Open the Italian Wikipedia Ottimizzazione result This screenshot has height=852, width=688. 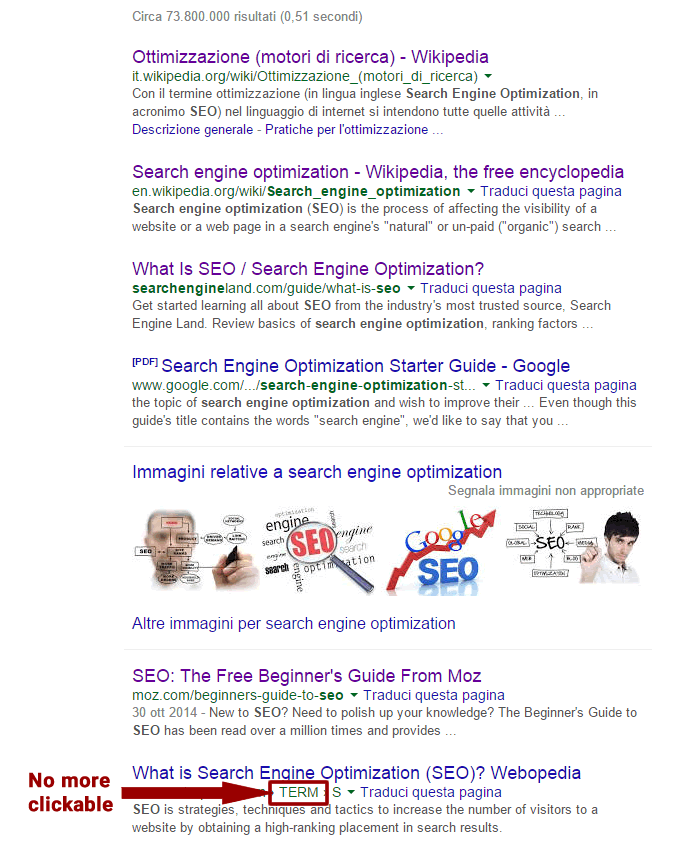[x=310, y=57]
